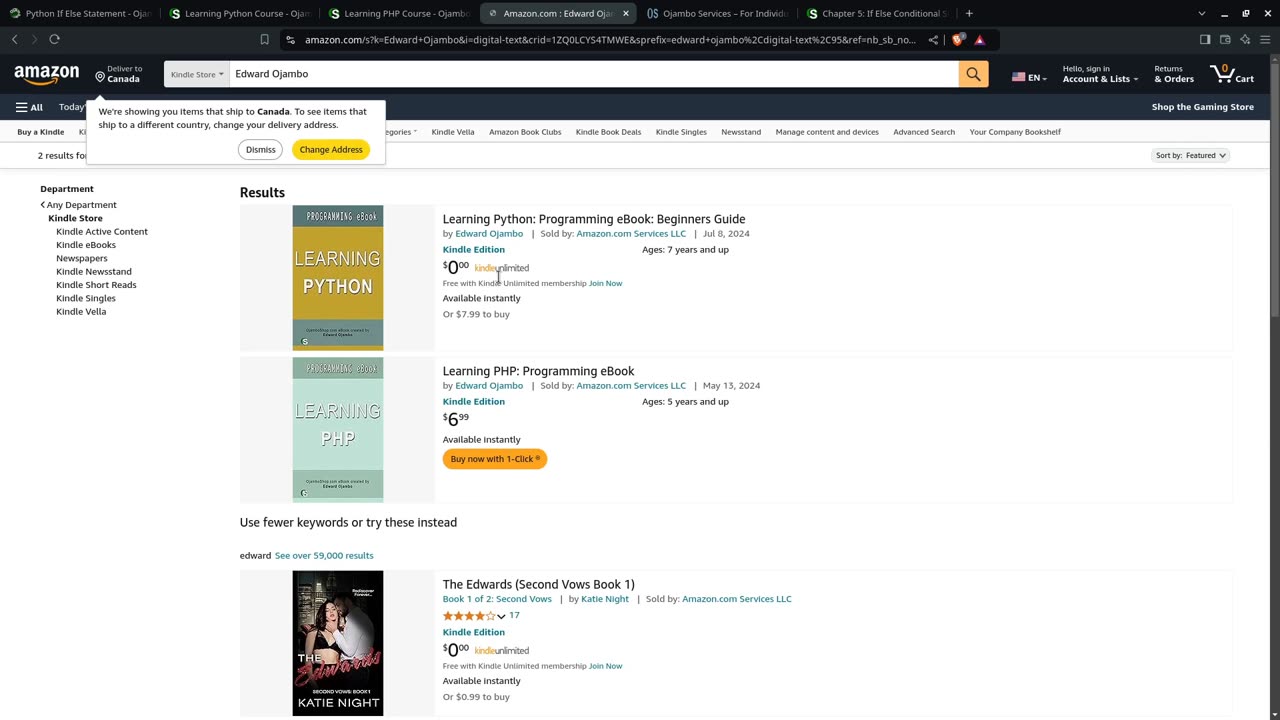Image resolution: width=1280 pixels, height=720 pixels.
Task: Open the Learning Python book cover
Action: 337,278
